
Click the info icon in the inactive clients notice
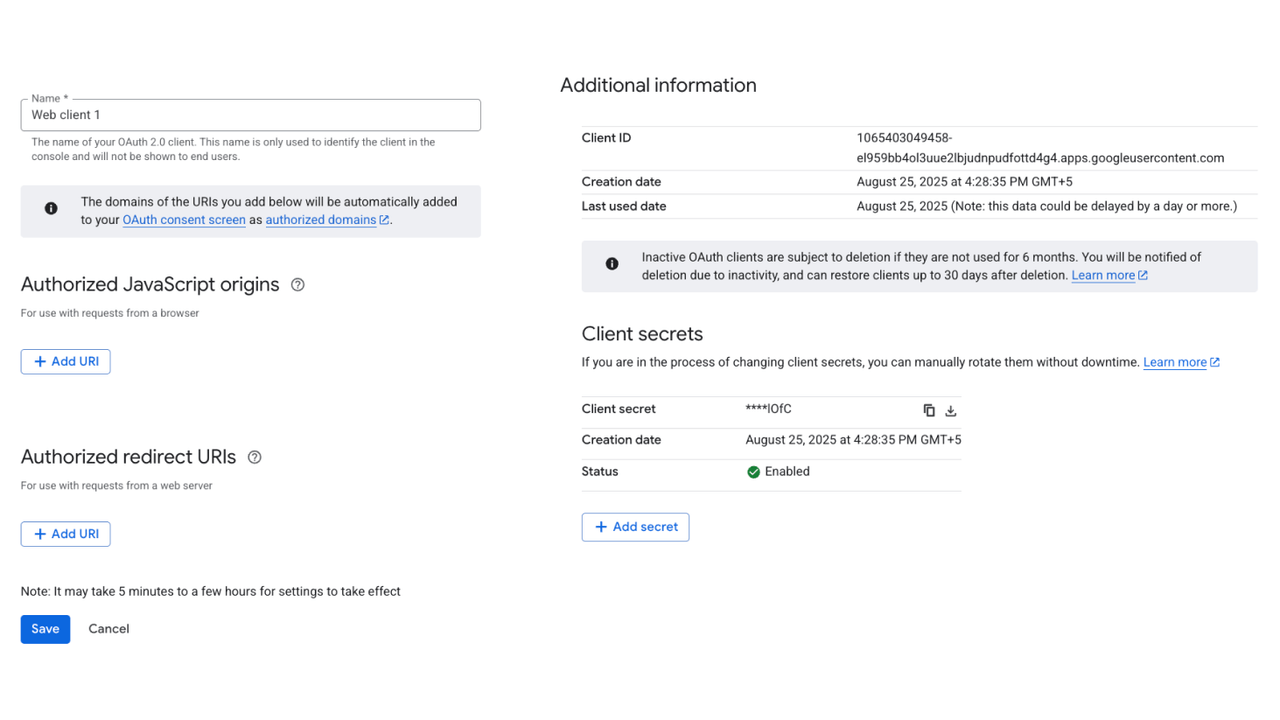[611, 263]
